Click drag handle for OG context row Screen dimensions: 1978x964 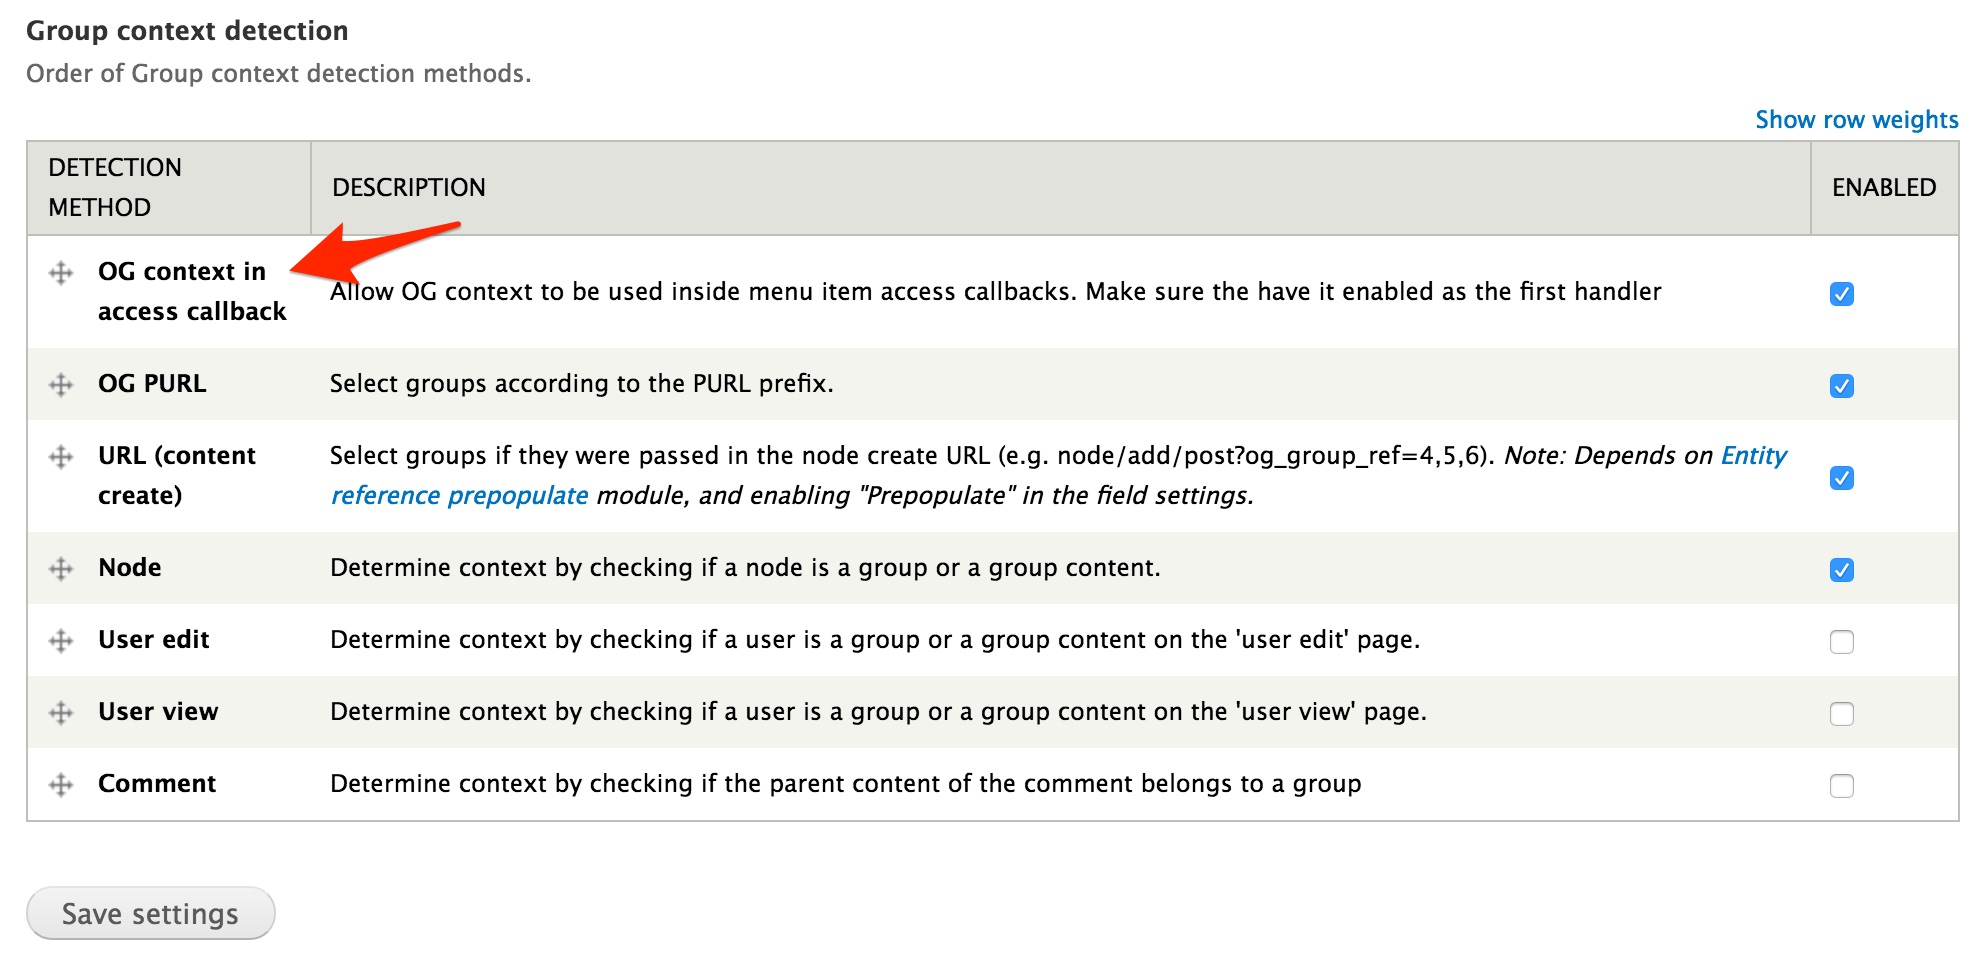pyautogui.click(x=61, y=272)
